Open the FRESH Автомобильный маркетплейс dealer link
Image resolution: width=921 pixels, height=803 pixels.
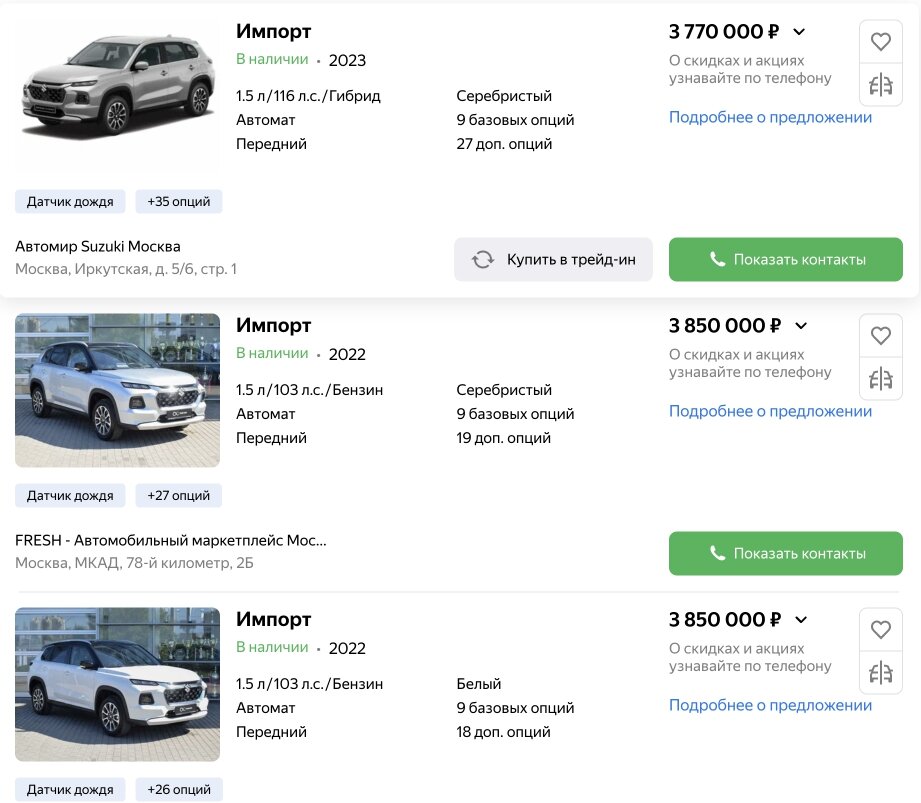tap(171, 541)
